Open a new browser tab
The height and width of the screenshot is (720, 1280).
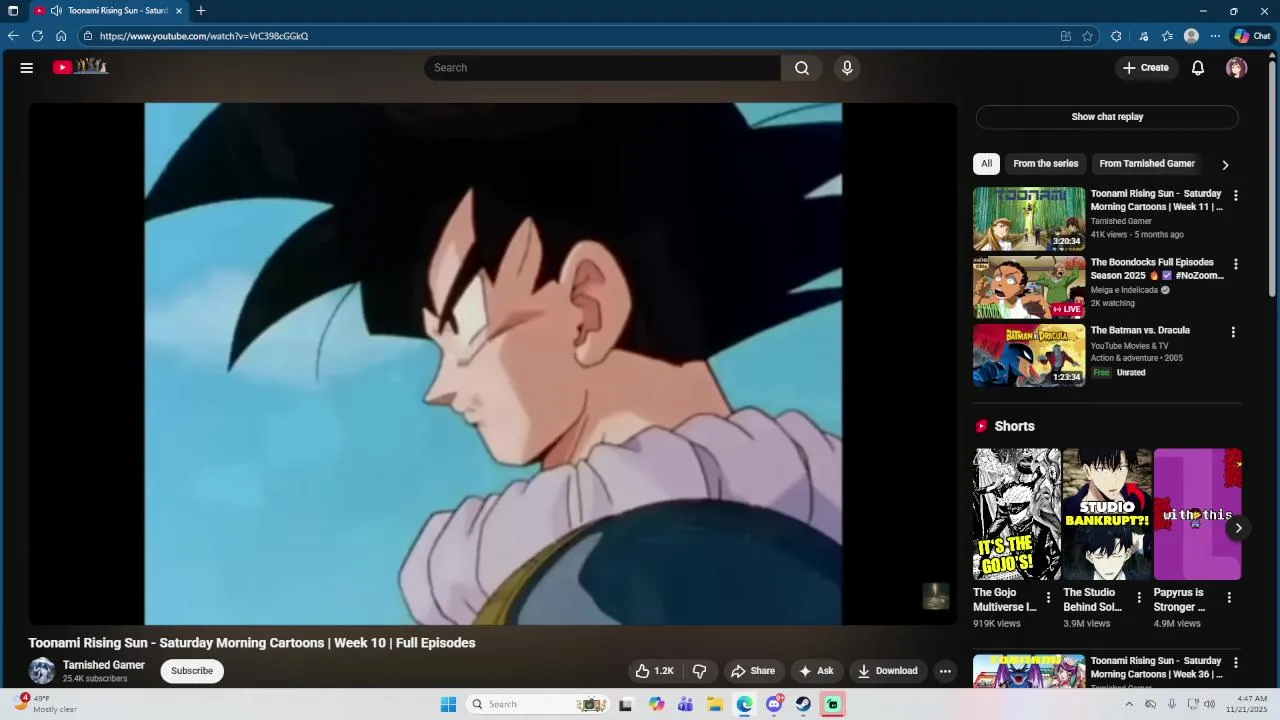point(201,11)
